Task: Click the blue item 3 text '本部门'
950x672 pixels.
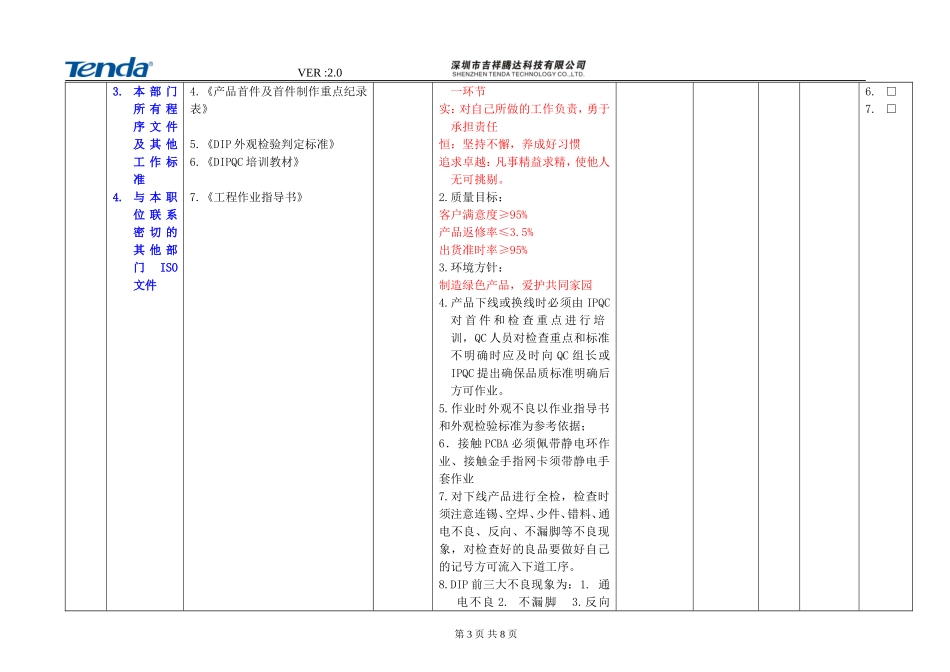Action: pyautogui.click(x=155, y=91)
